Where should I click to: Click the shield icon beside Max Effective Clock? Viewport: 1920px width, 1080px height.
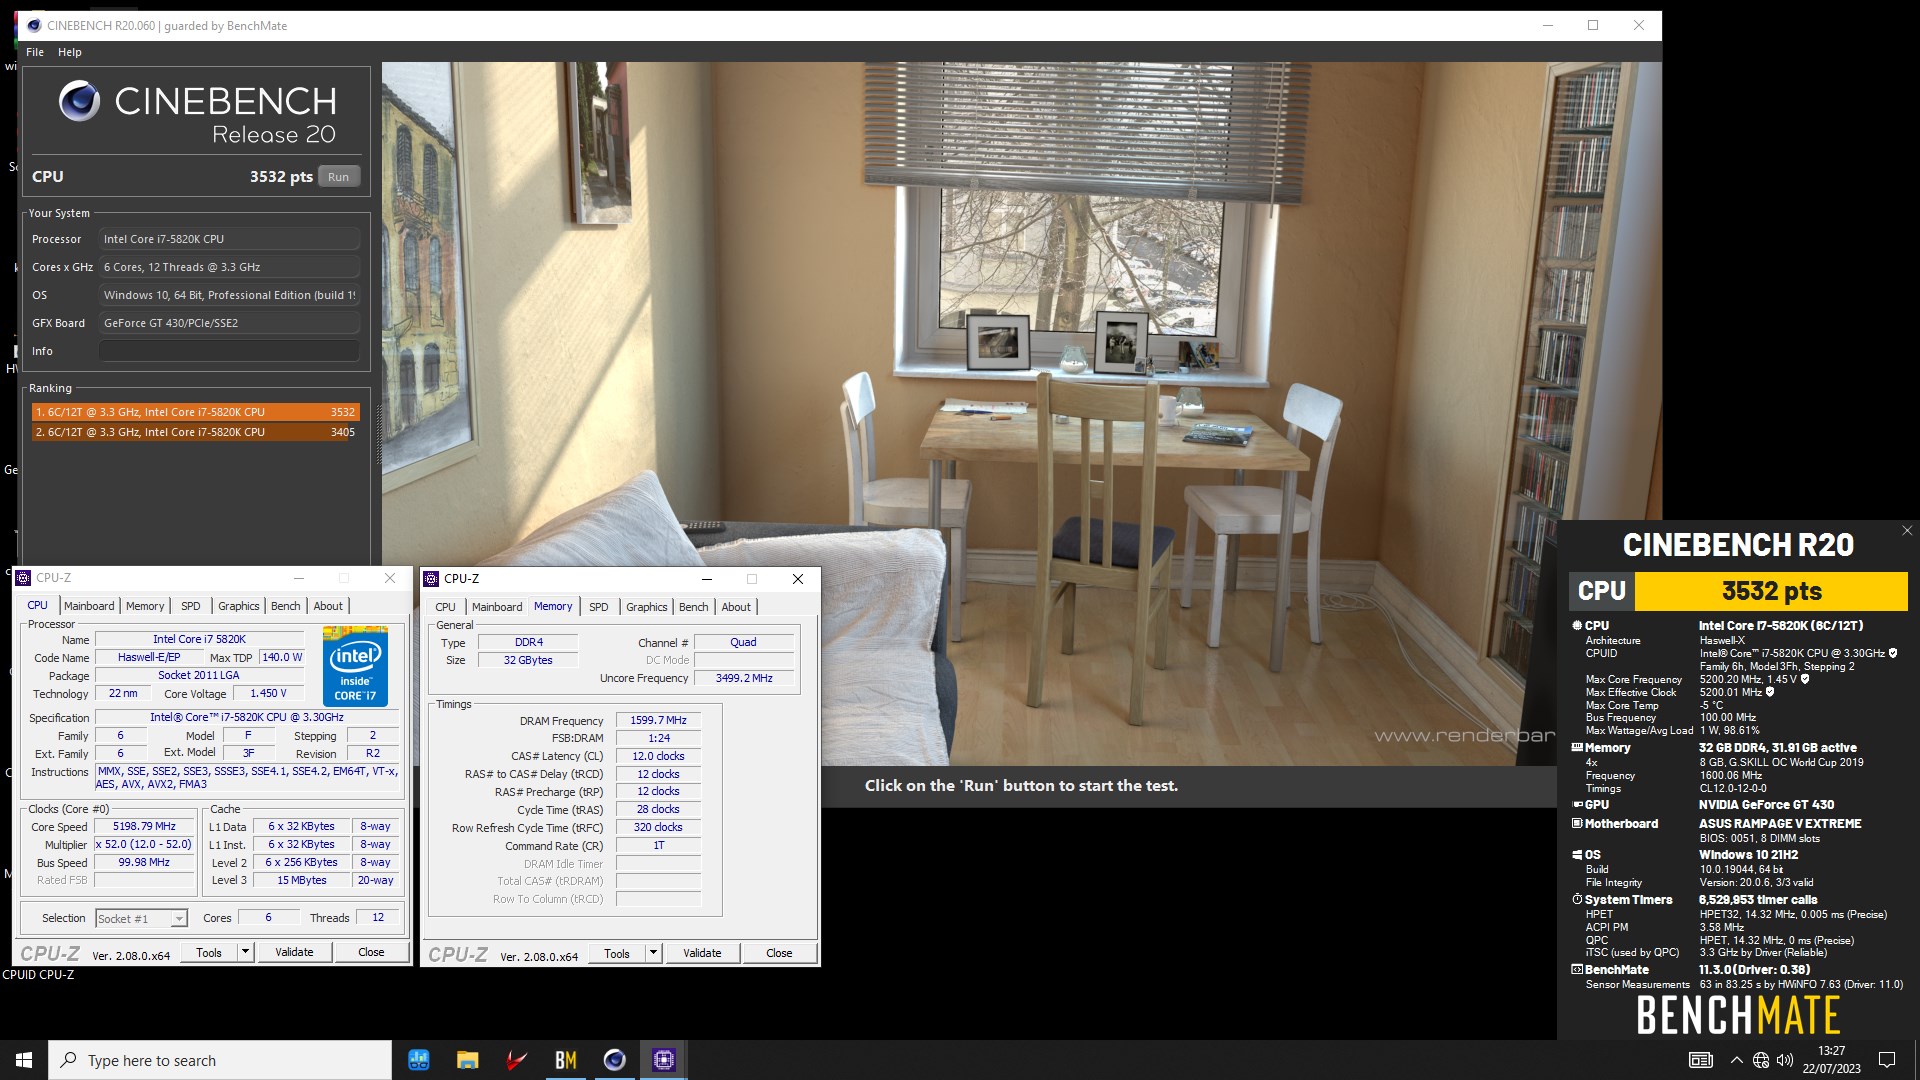coord(1770,692)
